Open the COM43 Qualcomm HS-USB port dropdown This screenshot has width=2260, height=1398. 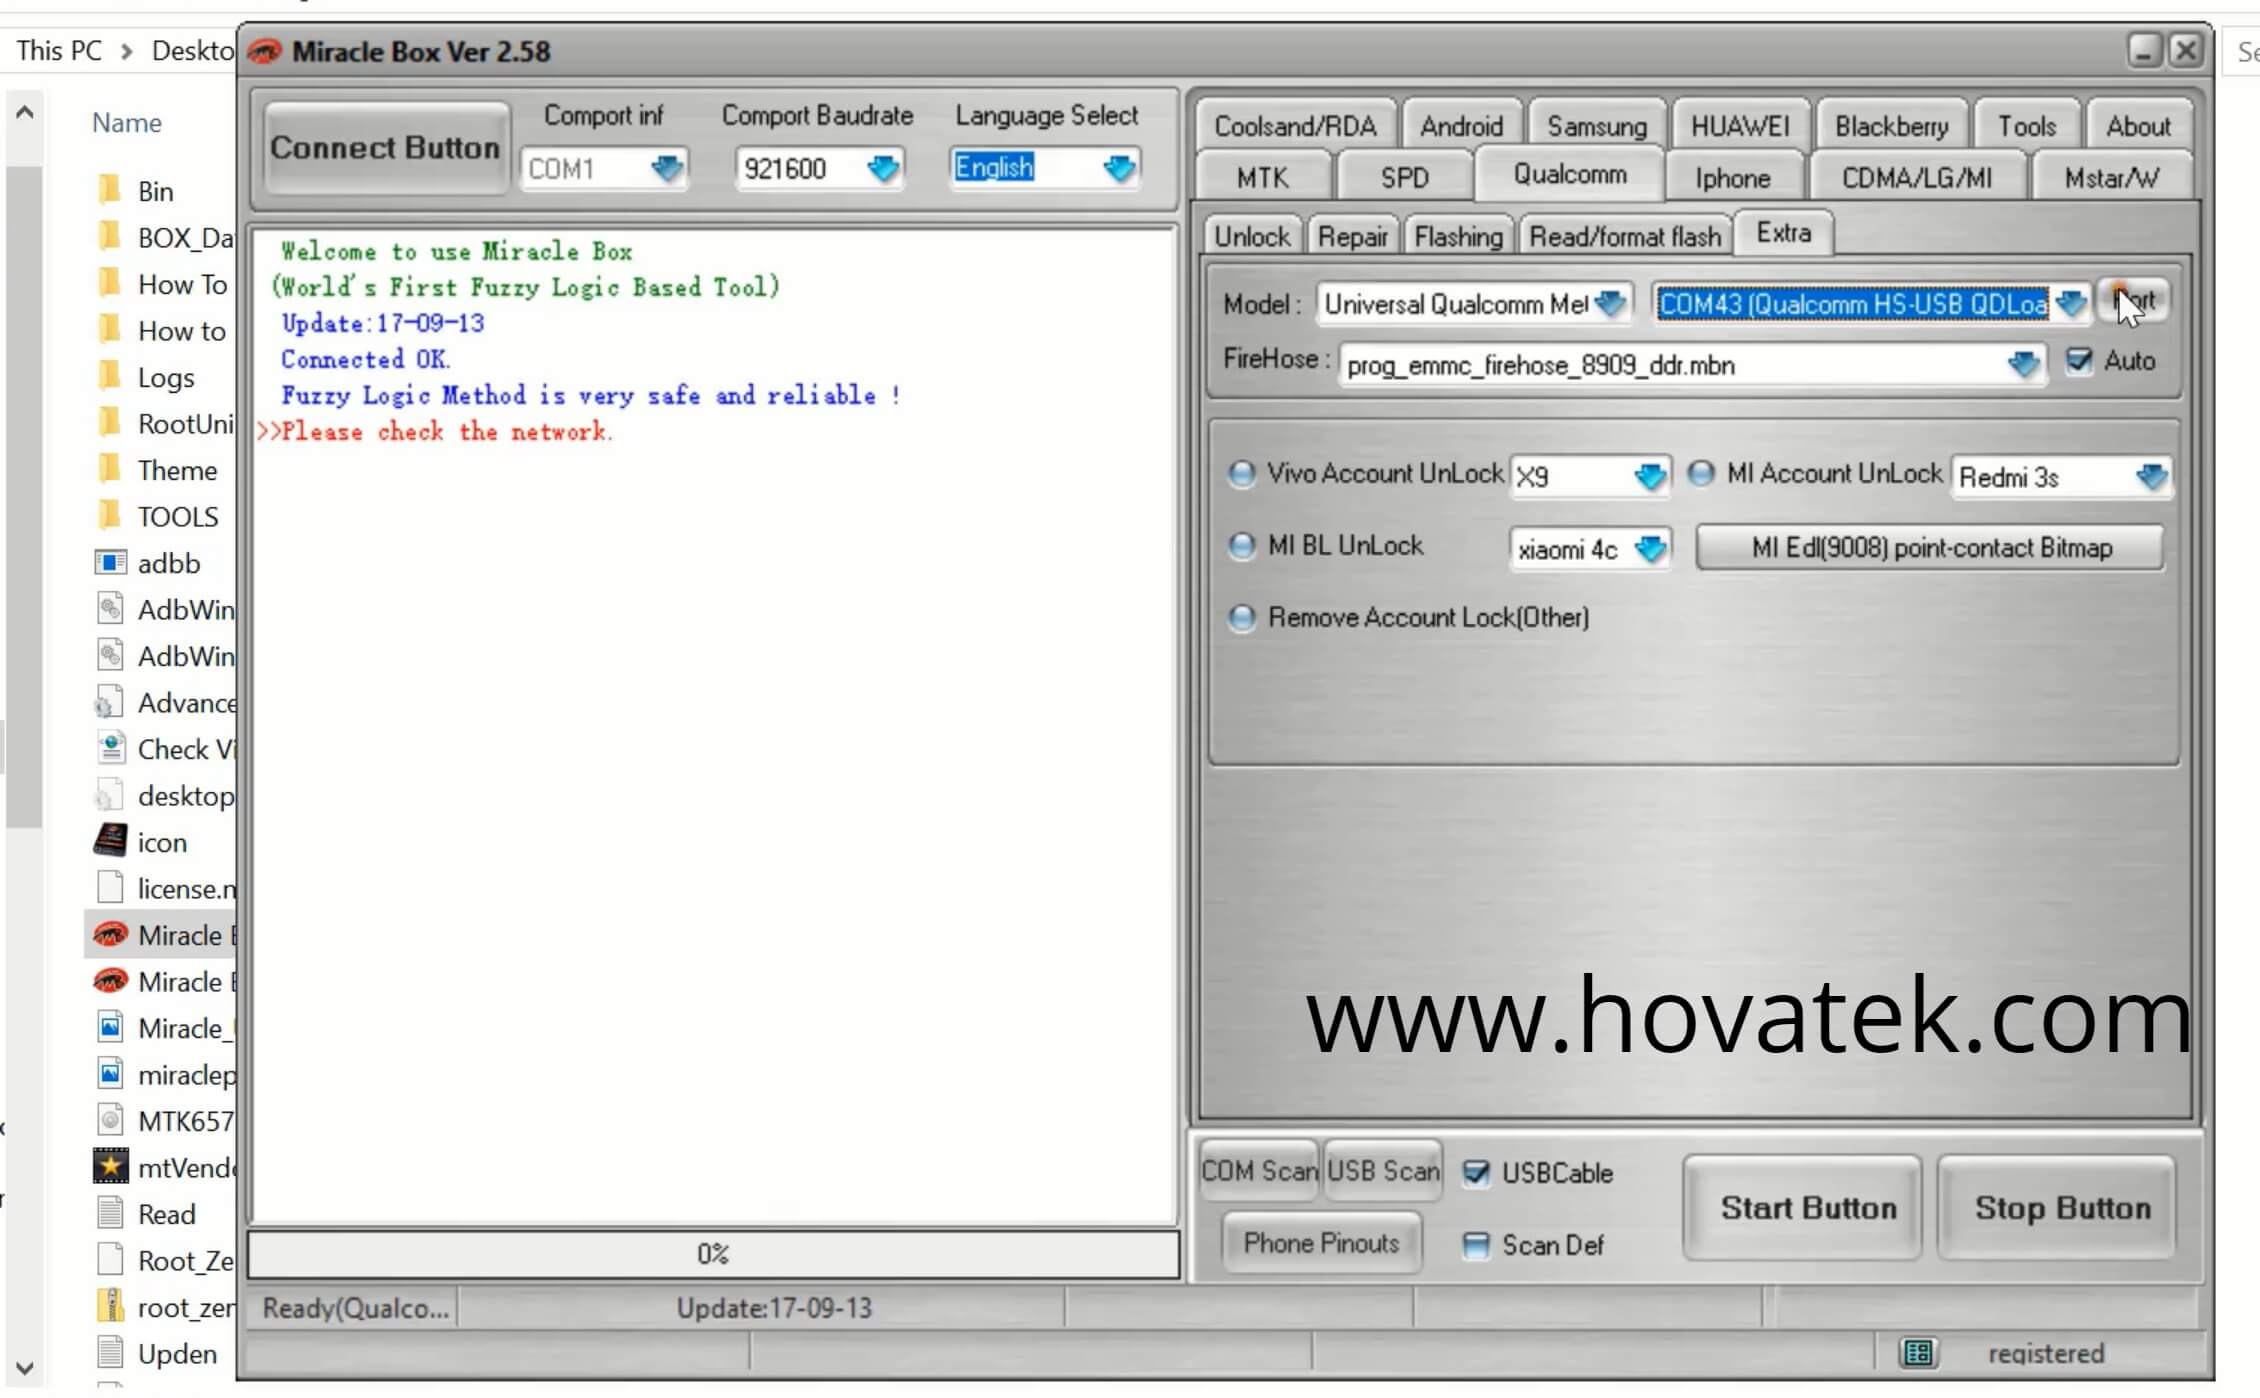click(x=2071, y=303)
